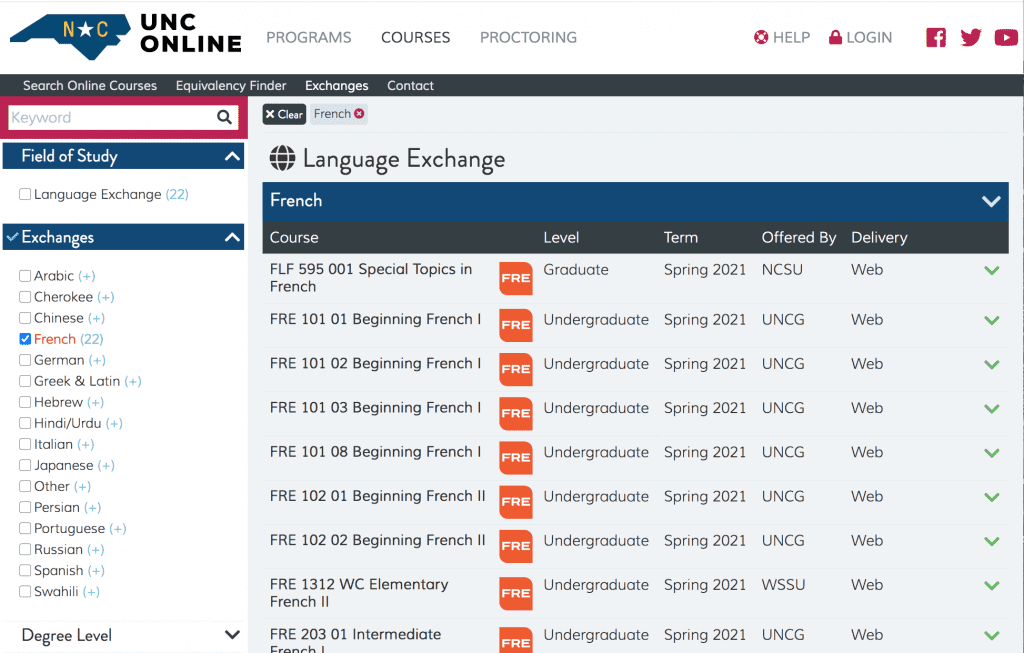
Task: Open FRE 101 03 Beginning French I course
Action: coord(376,407)
